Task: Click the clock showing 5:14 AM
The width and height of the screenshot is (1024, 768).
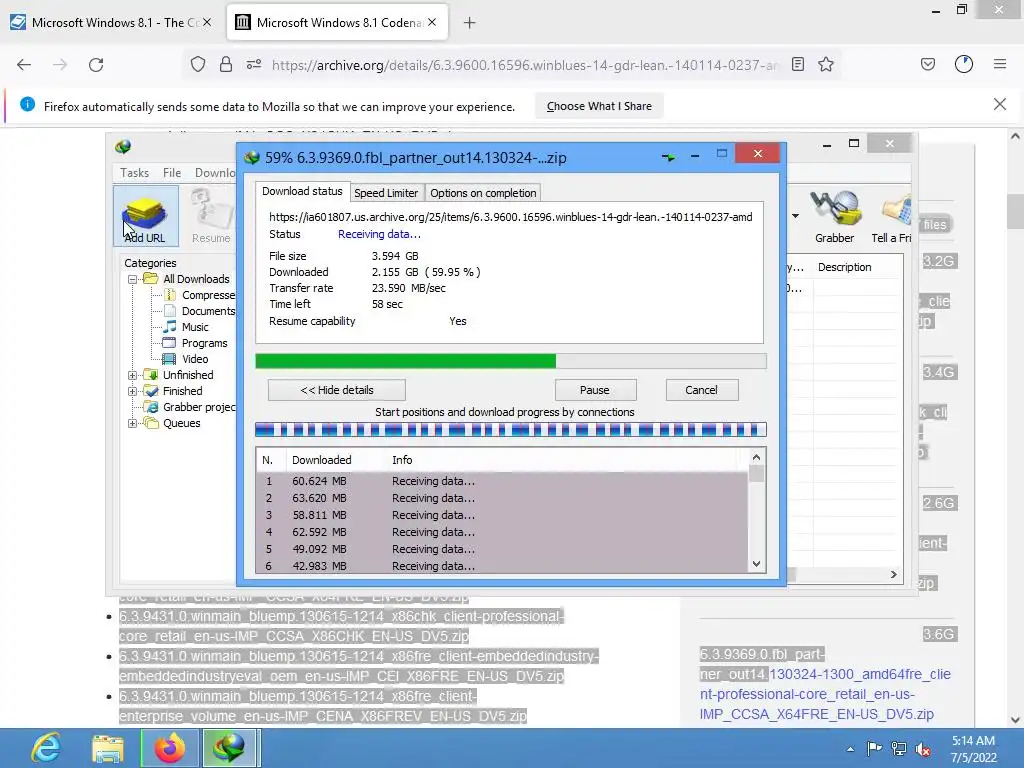Action: pos(973,741)
